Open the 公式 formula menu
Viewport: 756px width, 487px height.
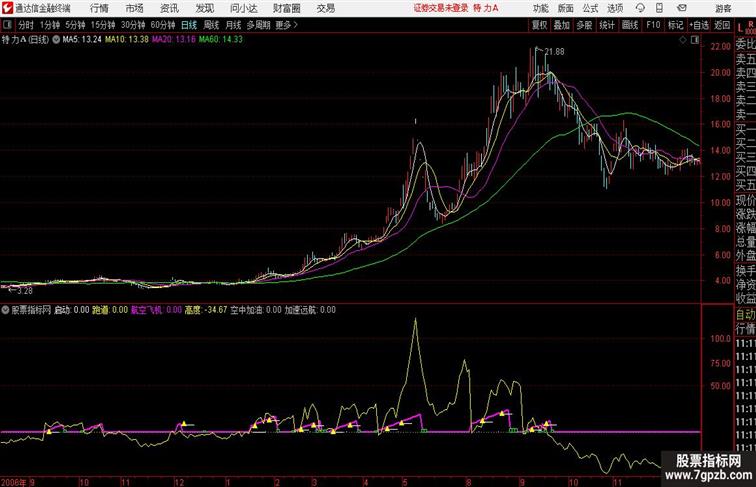[x=590, y=8]
